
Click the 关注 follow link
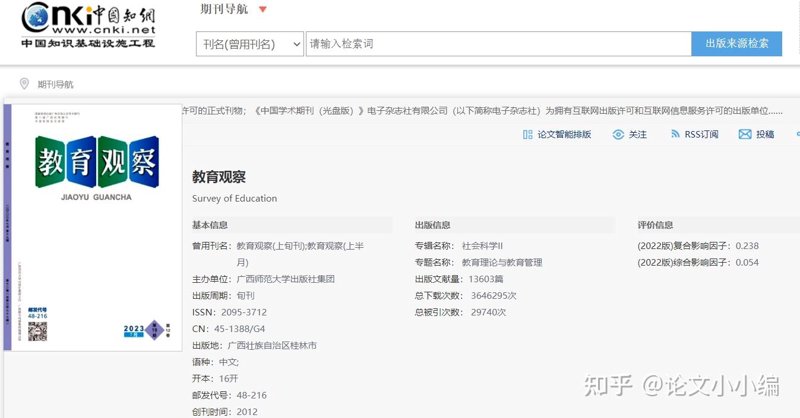(638, 134)
